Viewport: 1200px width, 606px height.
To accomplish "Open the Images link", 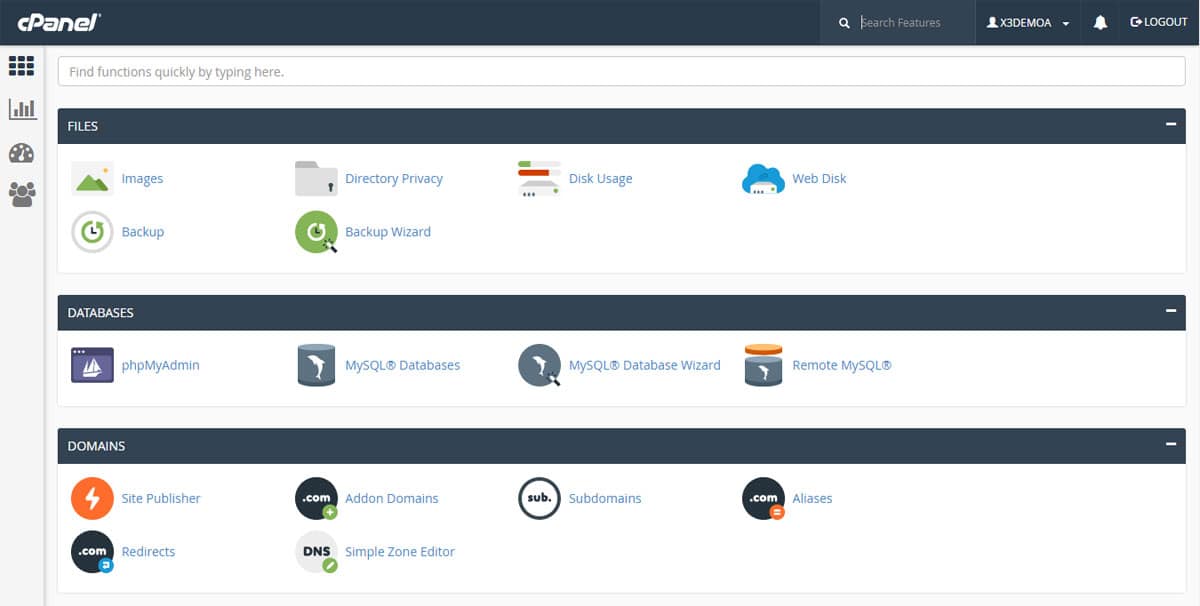I will pyautogui.click(x=142, y=179).
